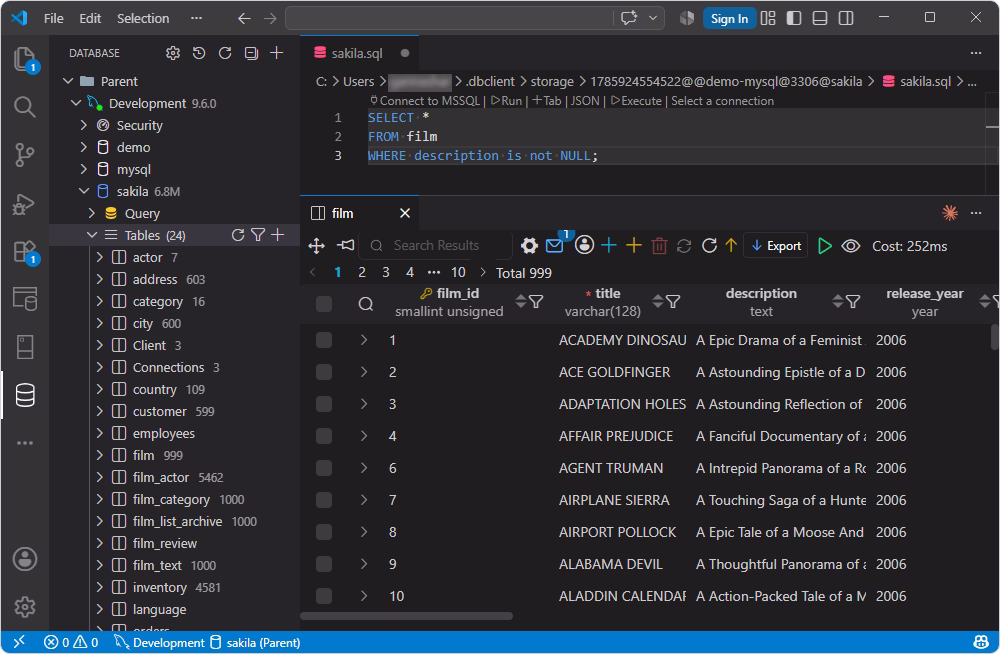Click the results horizontal scrollbar
The image size is (1000, 654).
pyautogui.click(x=406, y=616)
